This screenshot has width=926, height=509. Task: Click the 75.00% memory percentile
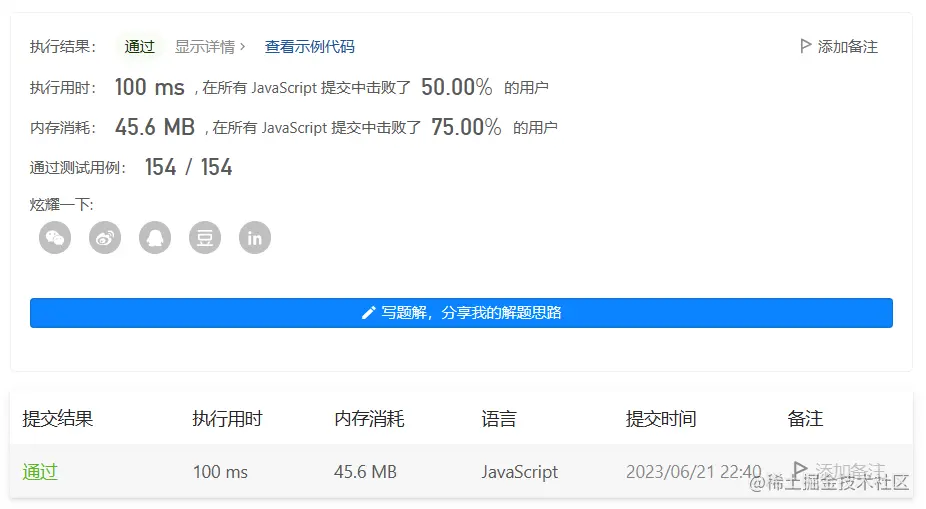(x=466, y=127)
